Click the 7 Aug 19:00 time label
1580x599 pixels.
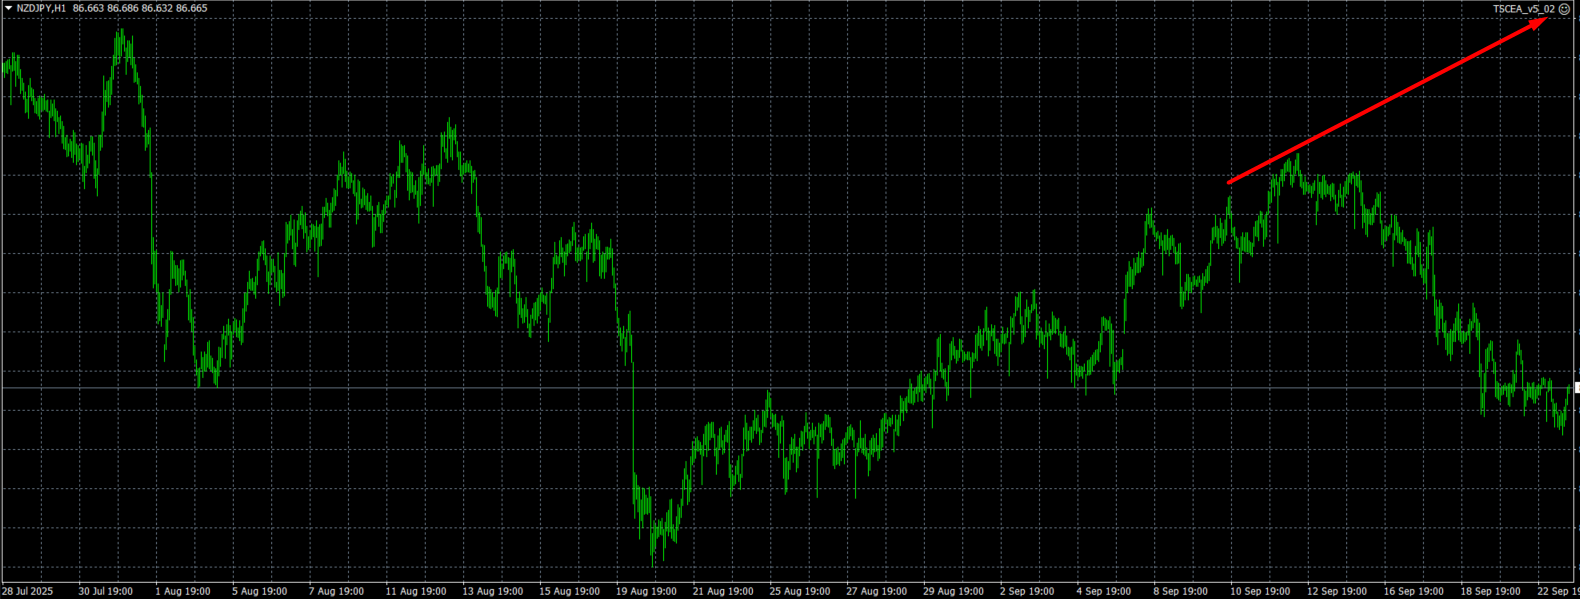336,591
